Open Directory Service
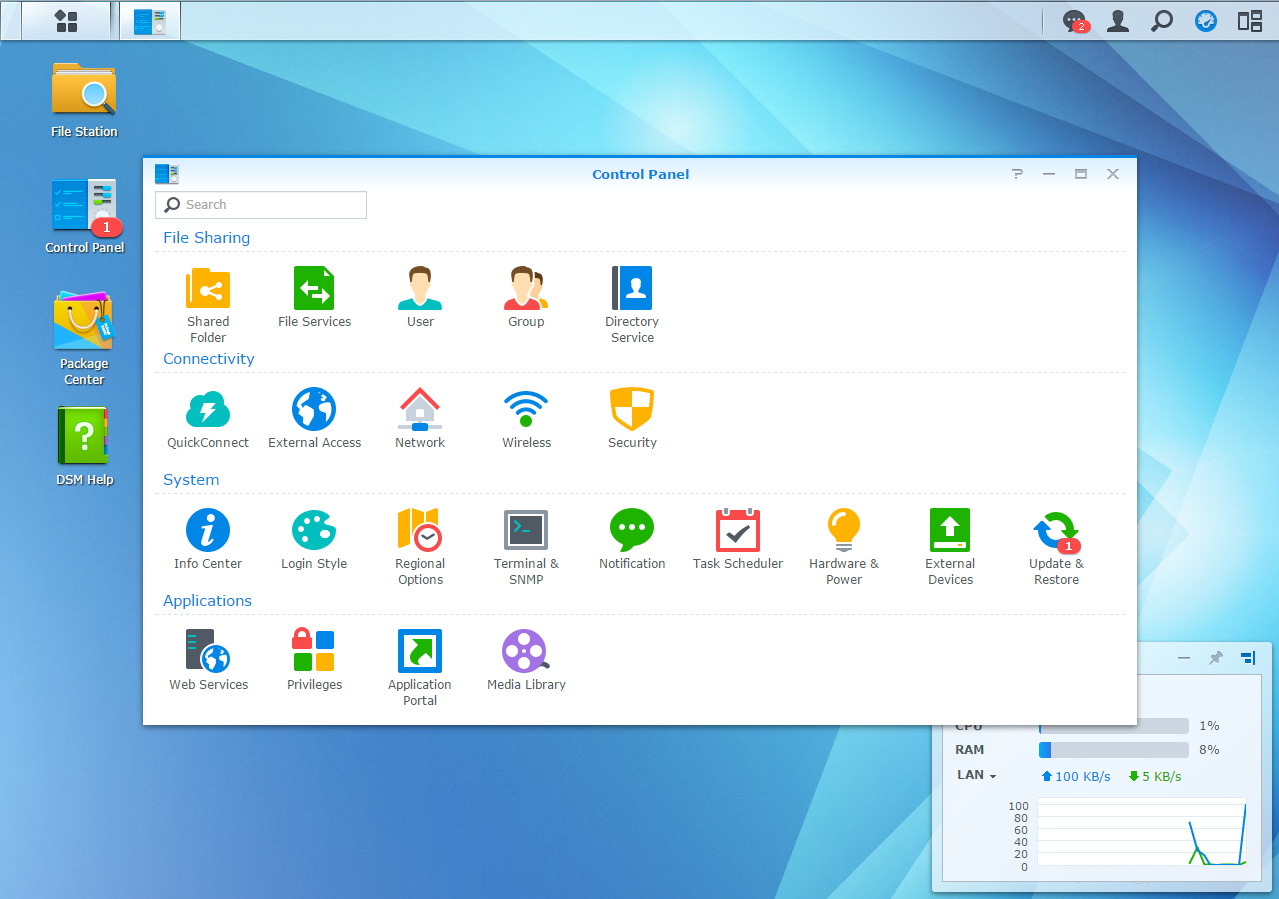 click(632, 288)
